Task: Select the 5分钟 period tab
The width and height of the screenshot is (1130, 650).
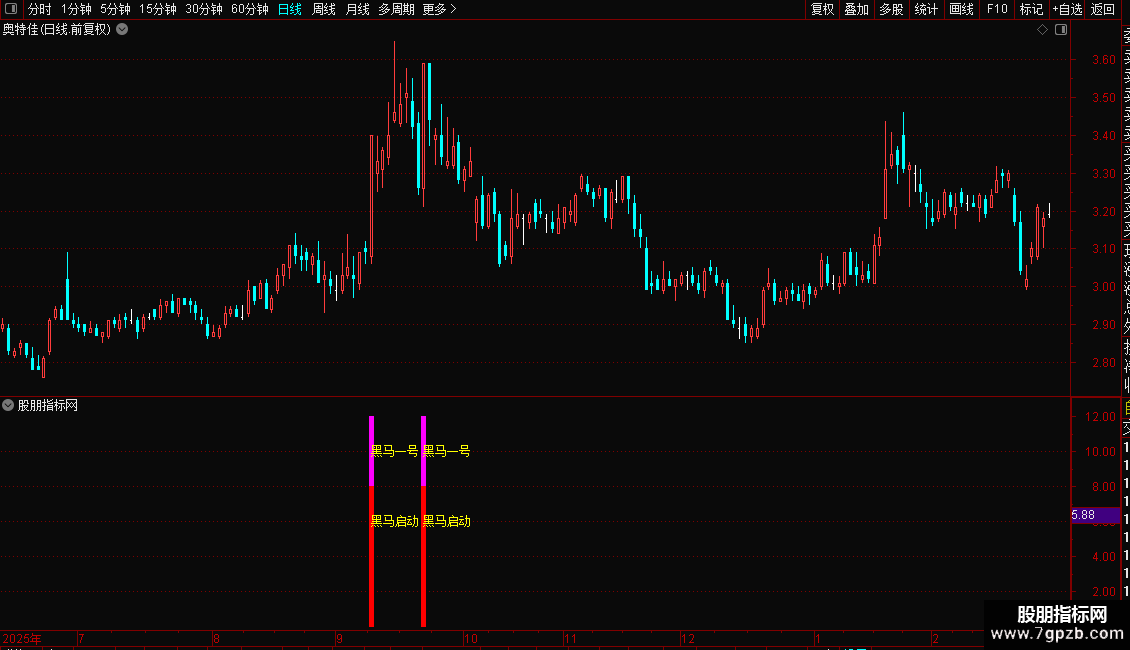Action: coord(115,9)
